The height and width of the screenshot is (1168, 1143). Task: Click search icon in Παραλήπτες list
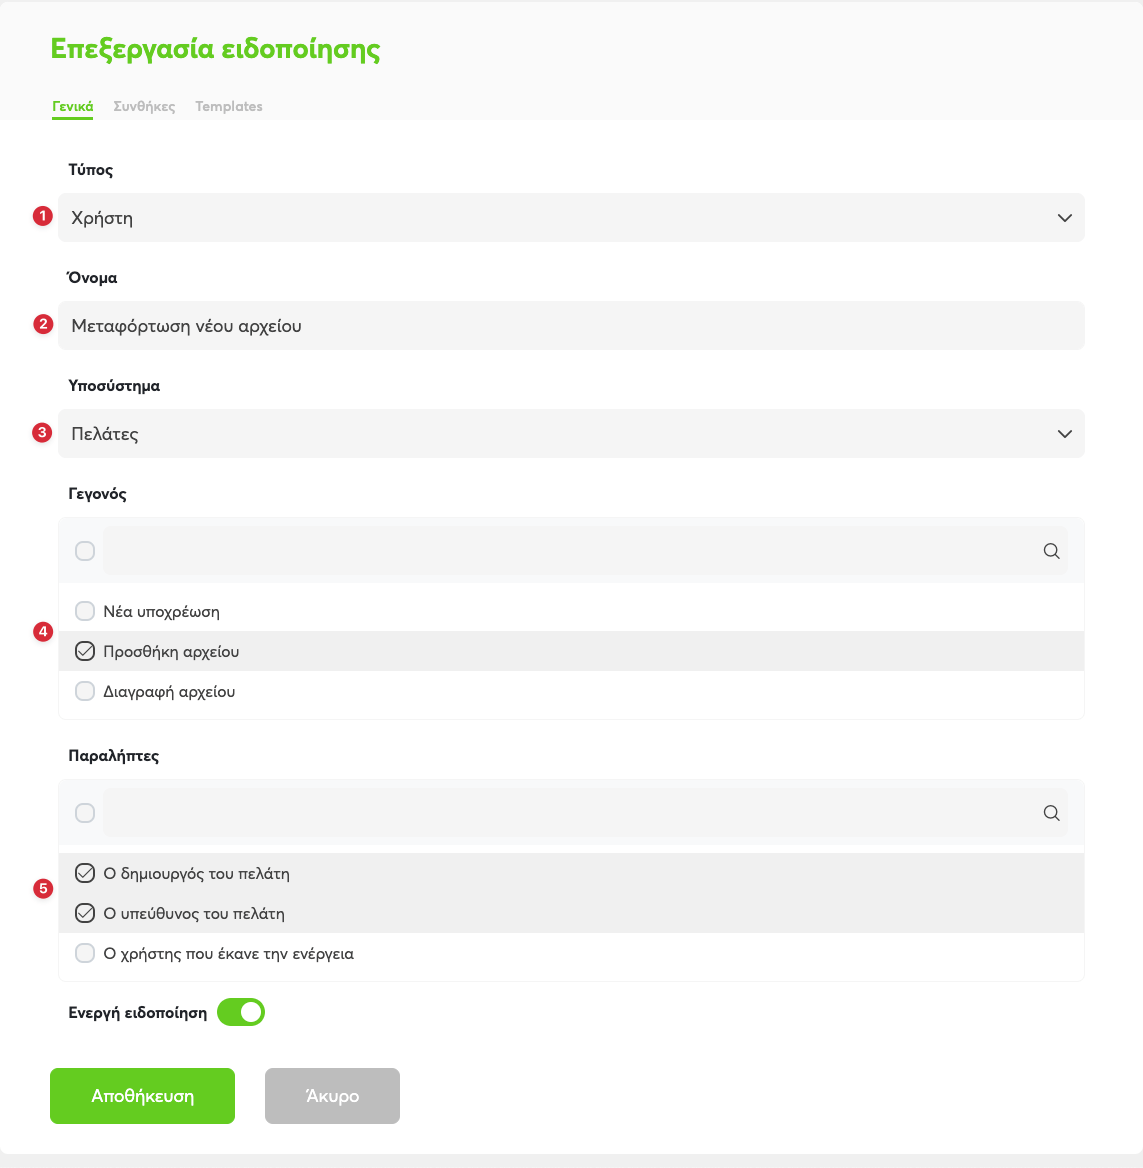(1051, 813)
